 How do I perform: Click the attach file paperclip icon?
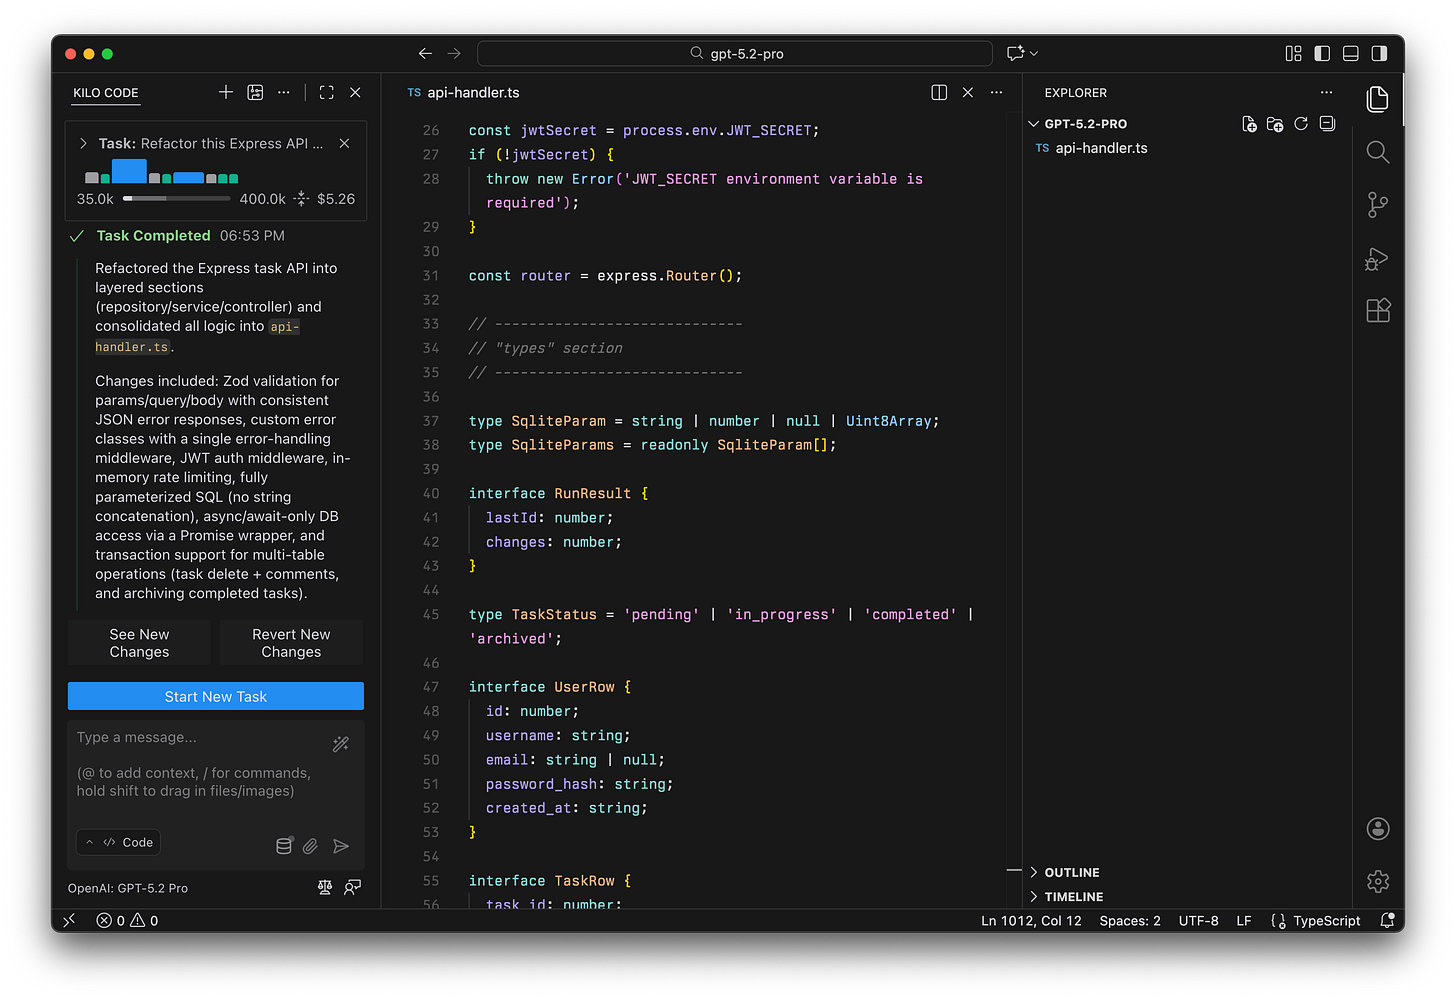311,846
